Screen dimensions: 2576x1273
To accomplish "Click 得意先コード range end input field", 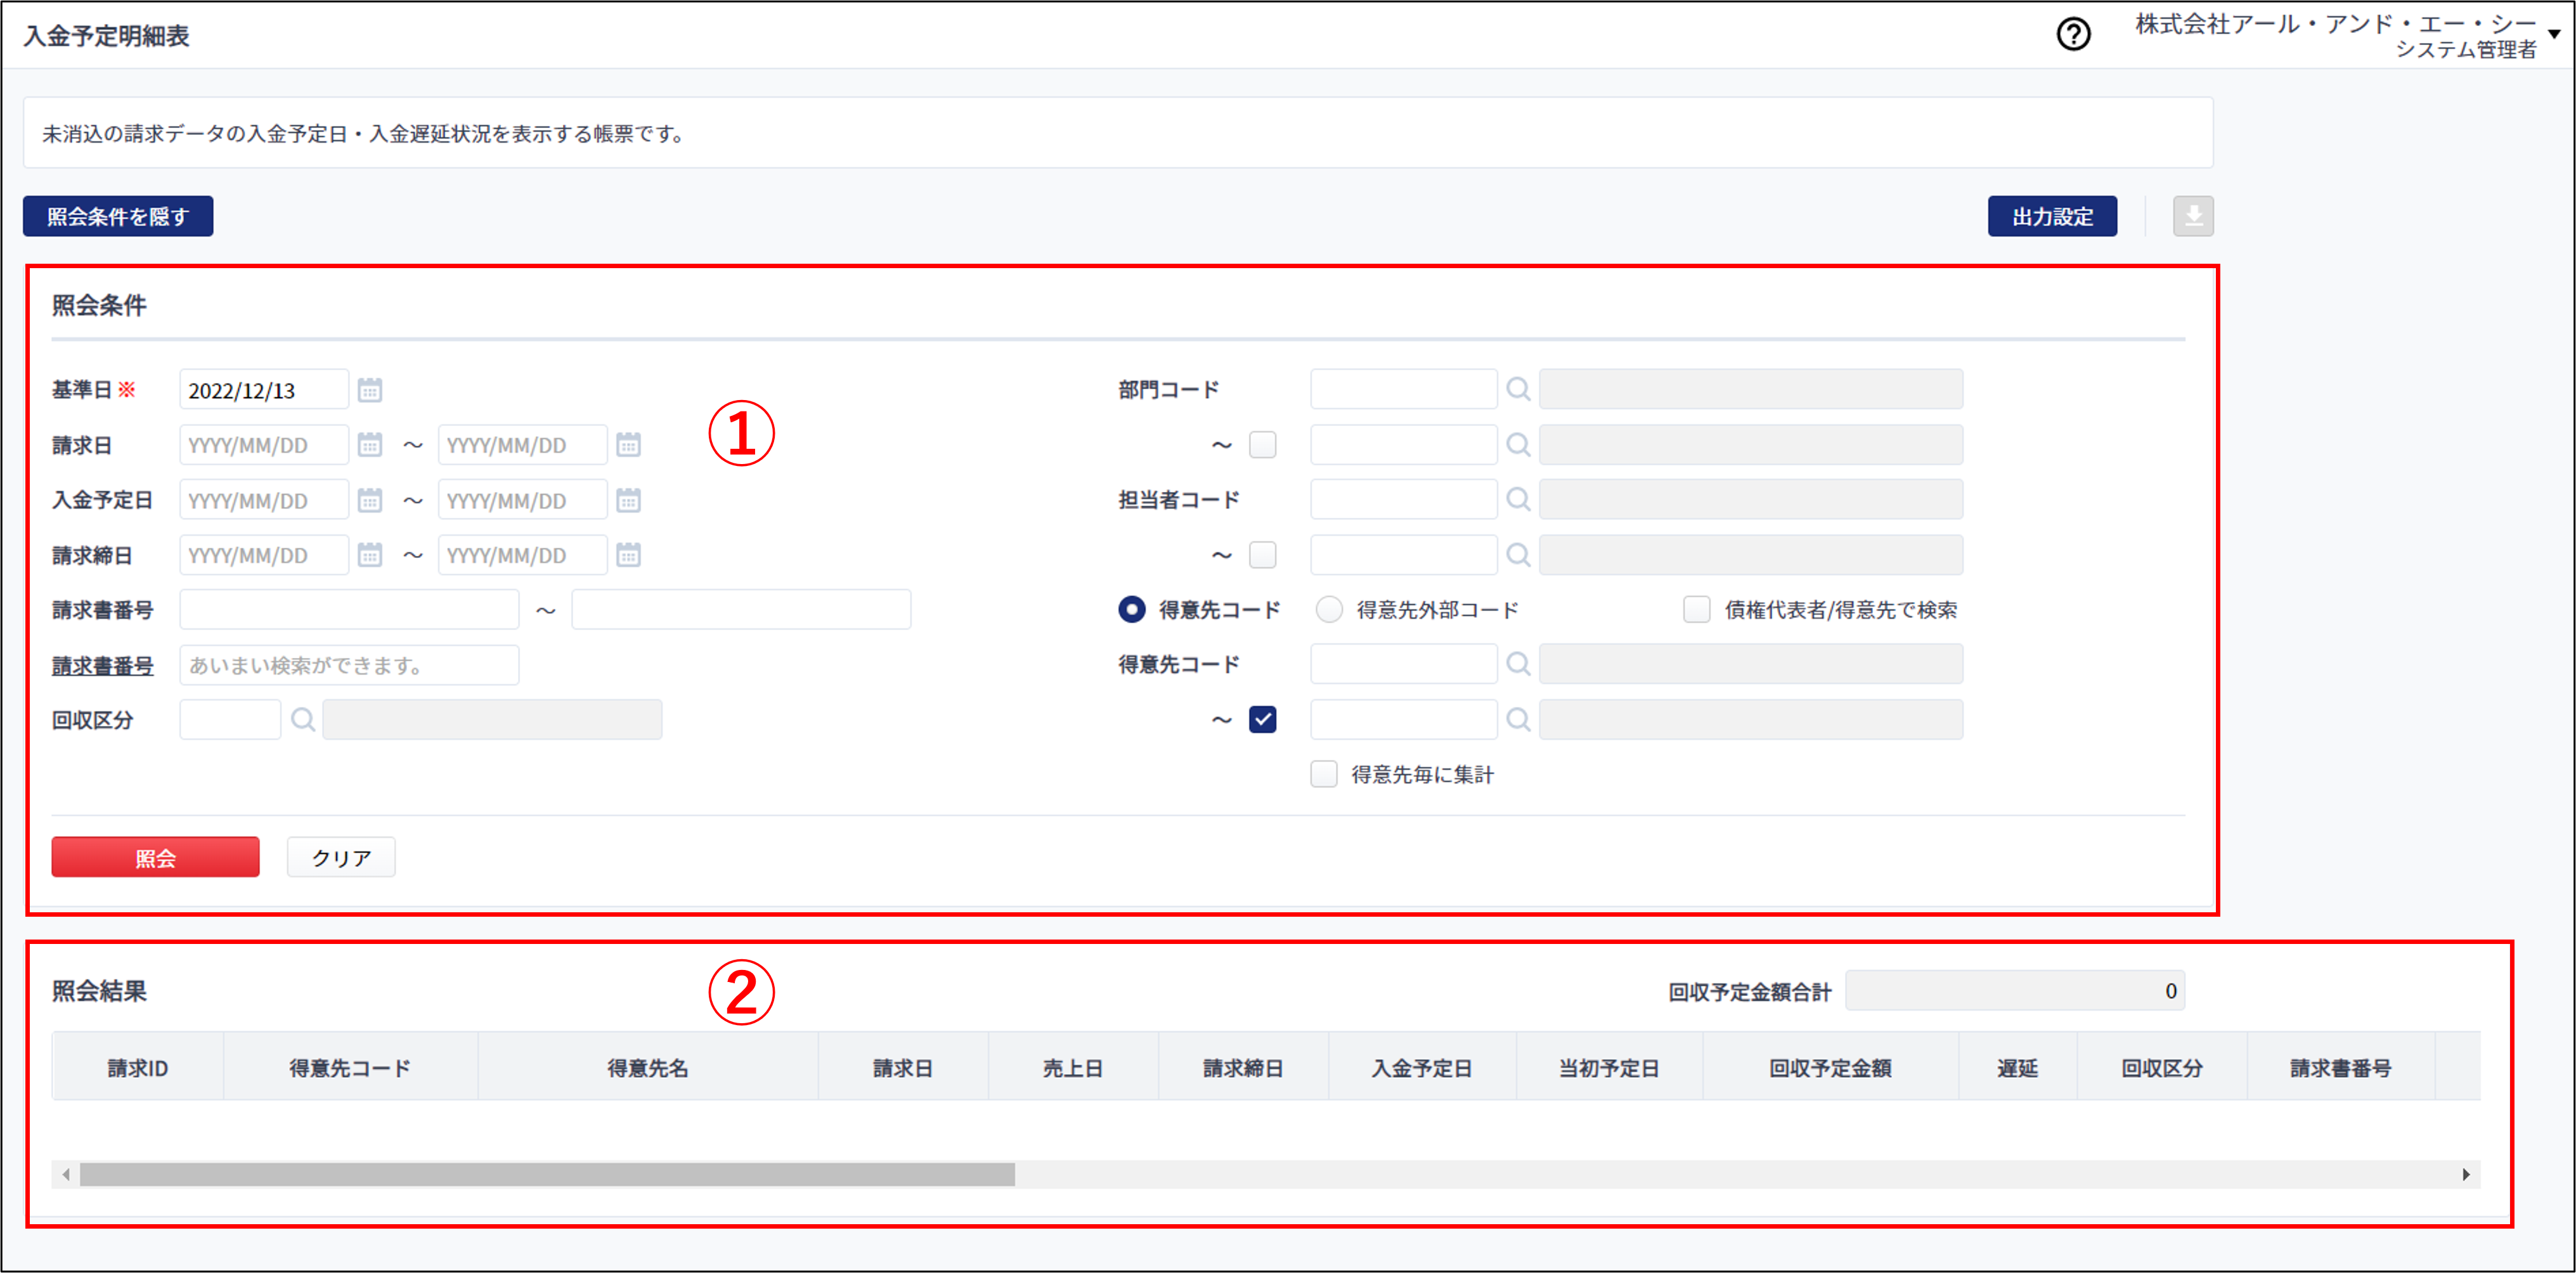I will [1403, 720].
